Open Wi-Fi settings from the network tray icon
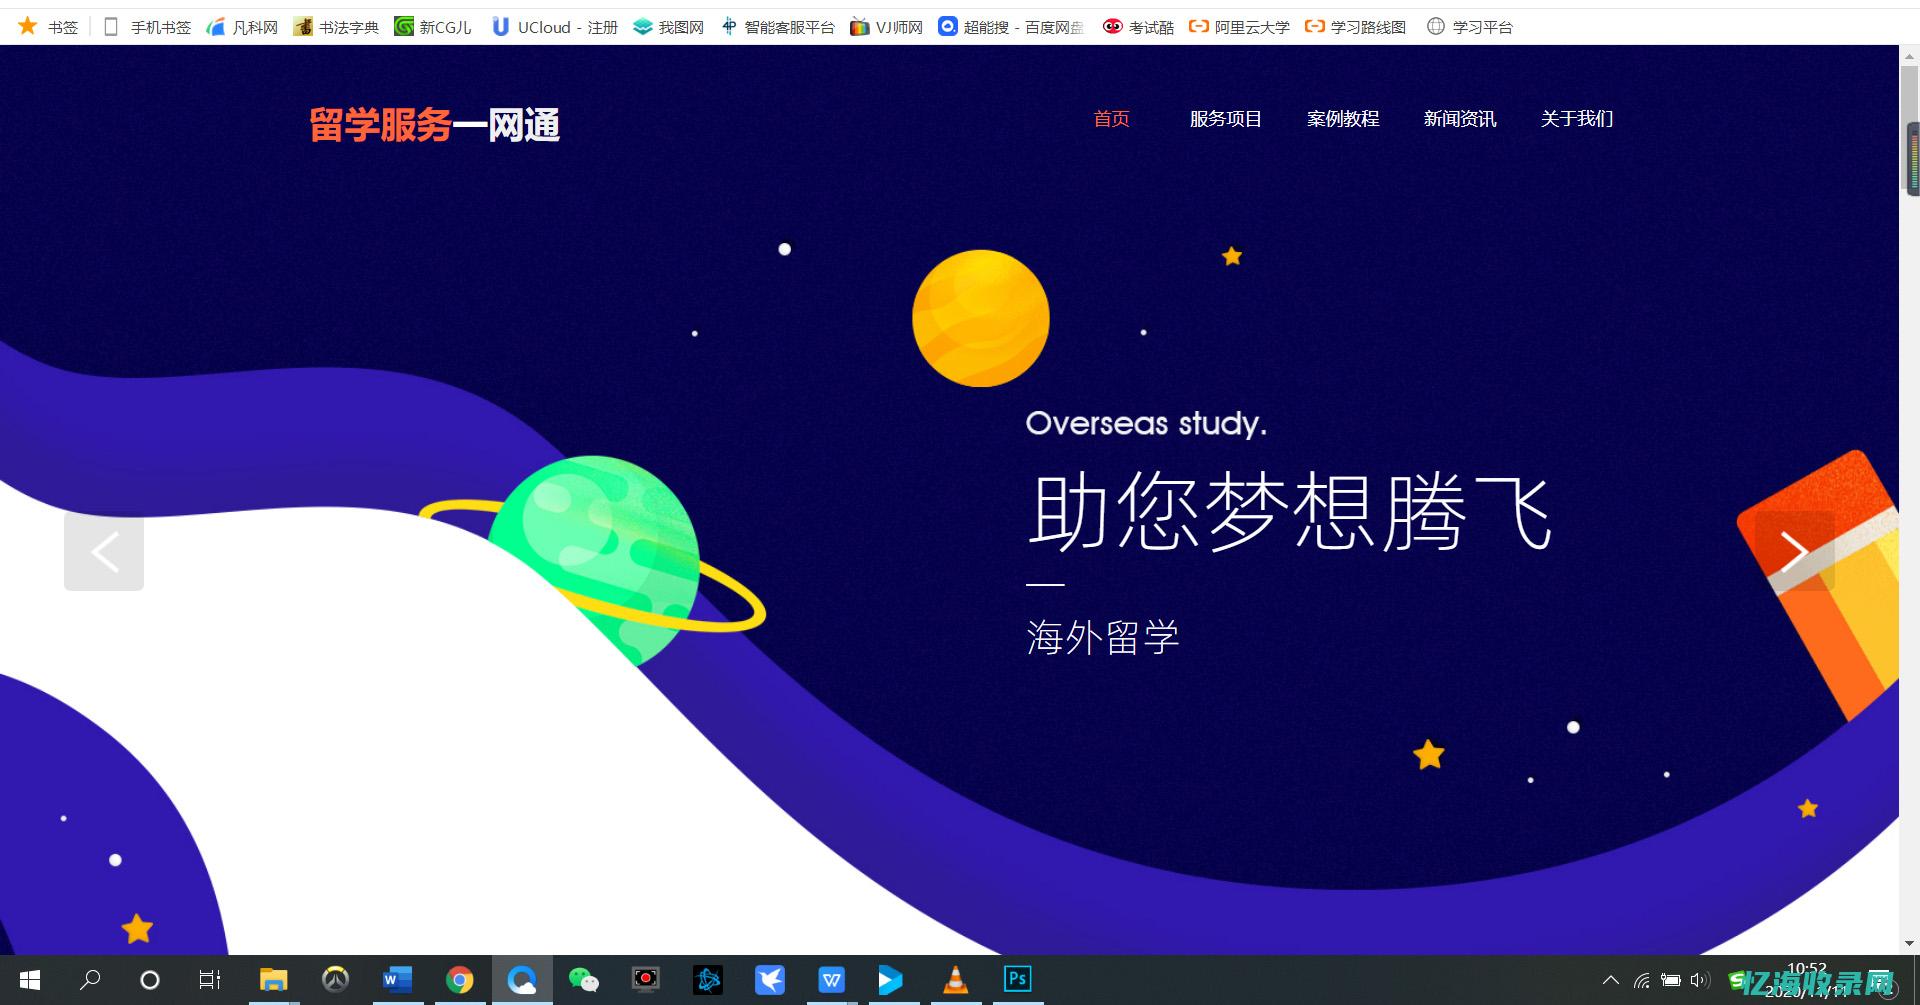Screen dimensions: 1920x1005 point(1641,980)
